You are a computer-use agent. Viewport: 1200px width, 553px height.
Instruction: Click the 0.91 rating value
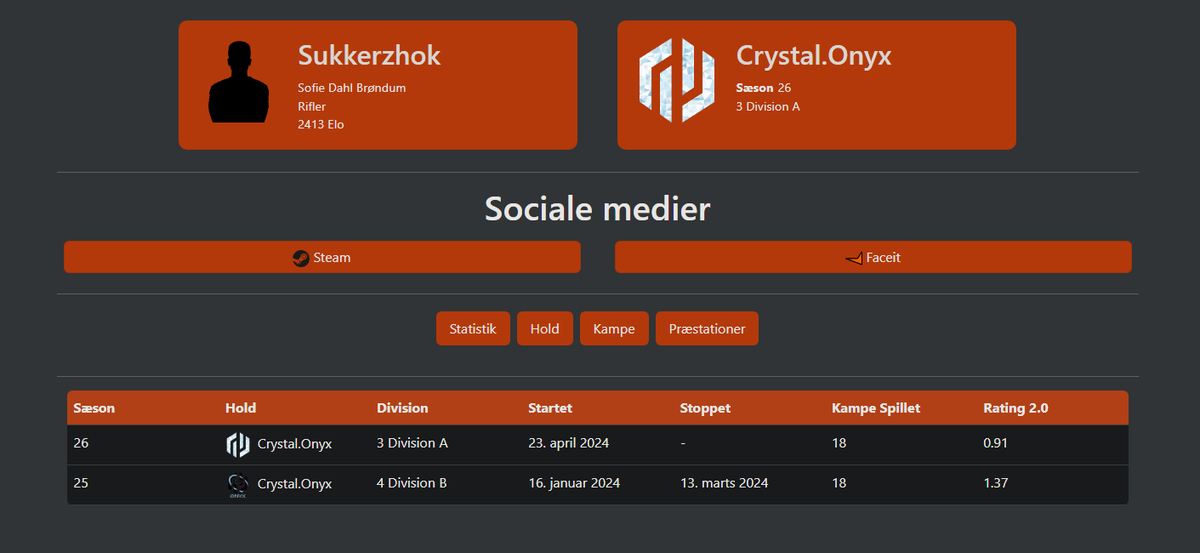point(995,443)
